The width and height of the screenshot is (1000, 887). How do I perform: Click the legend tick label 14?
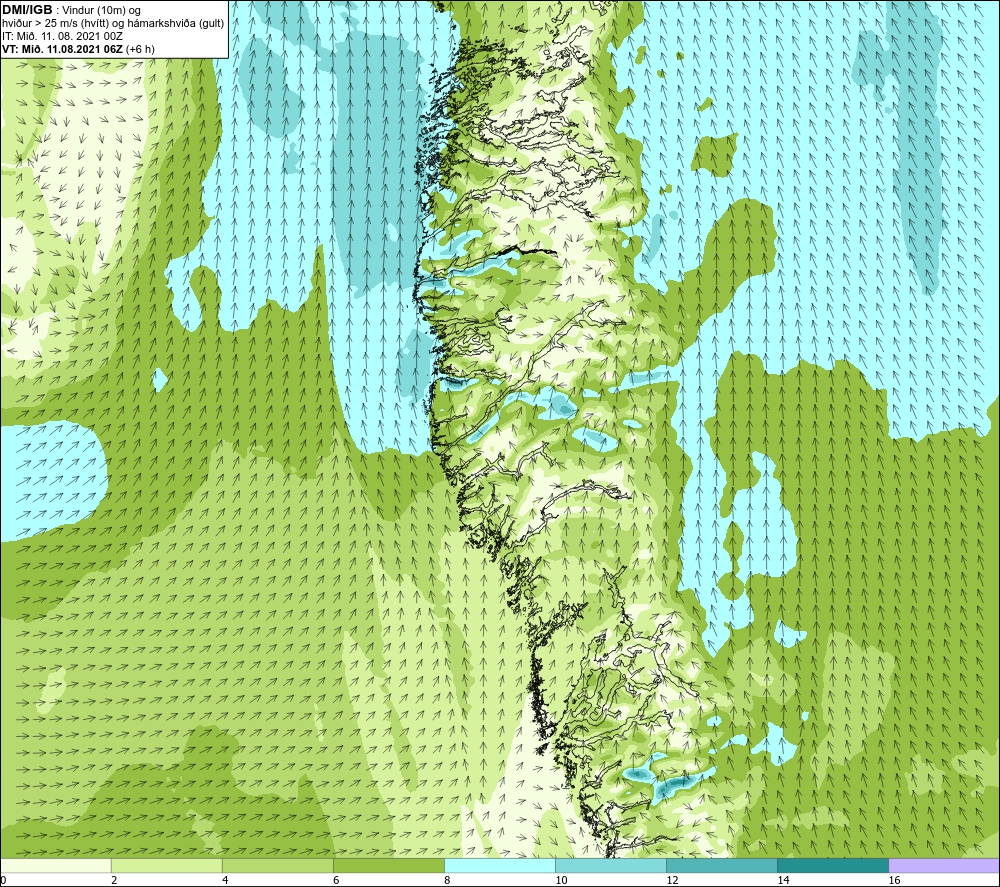[783, 881]
